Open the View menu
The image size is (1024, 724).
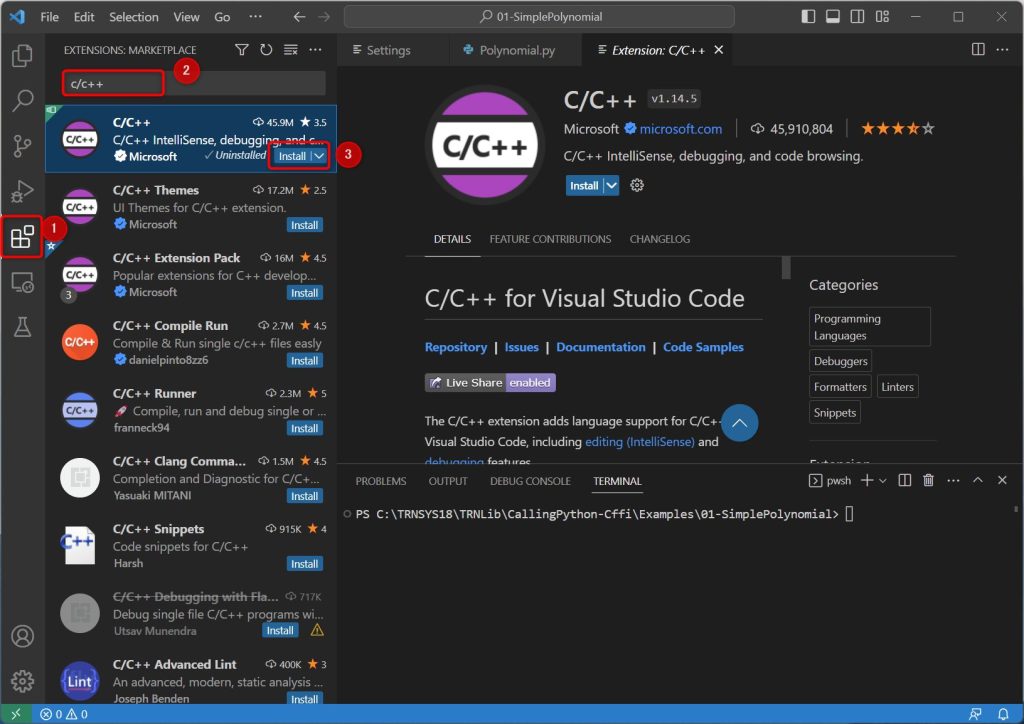[x=186, y=17]
